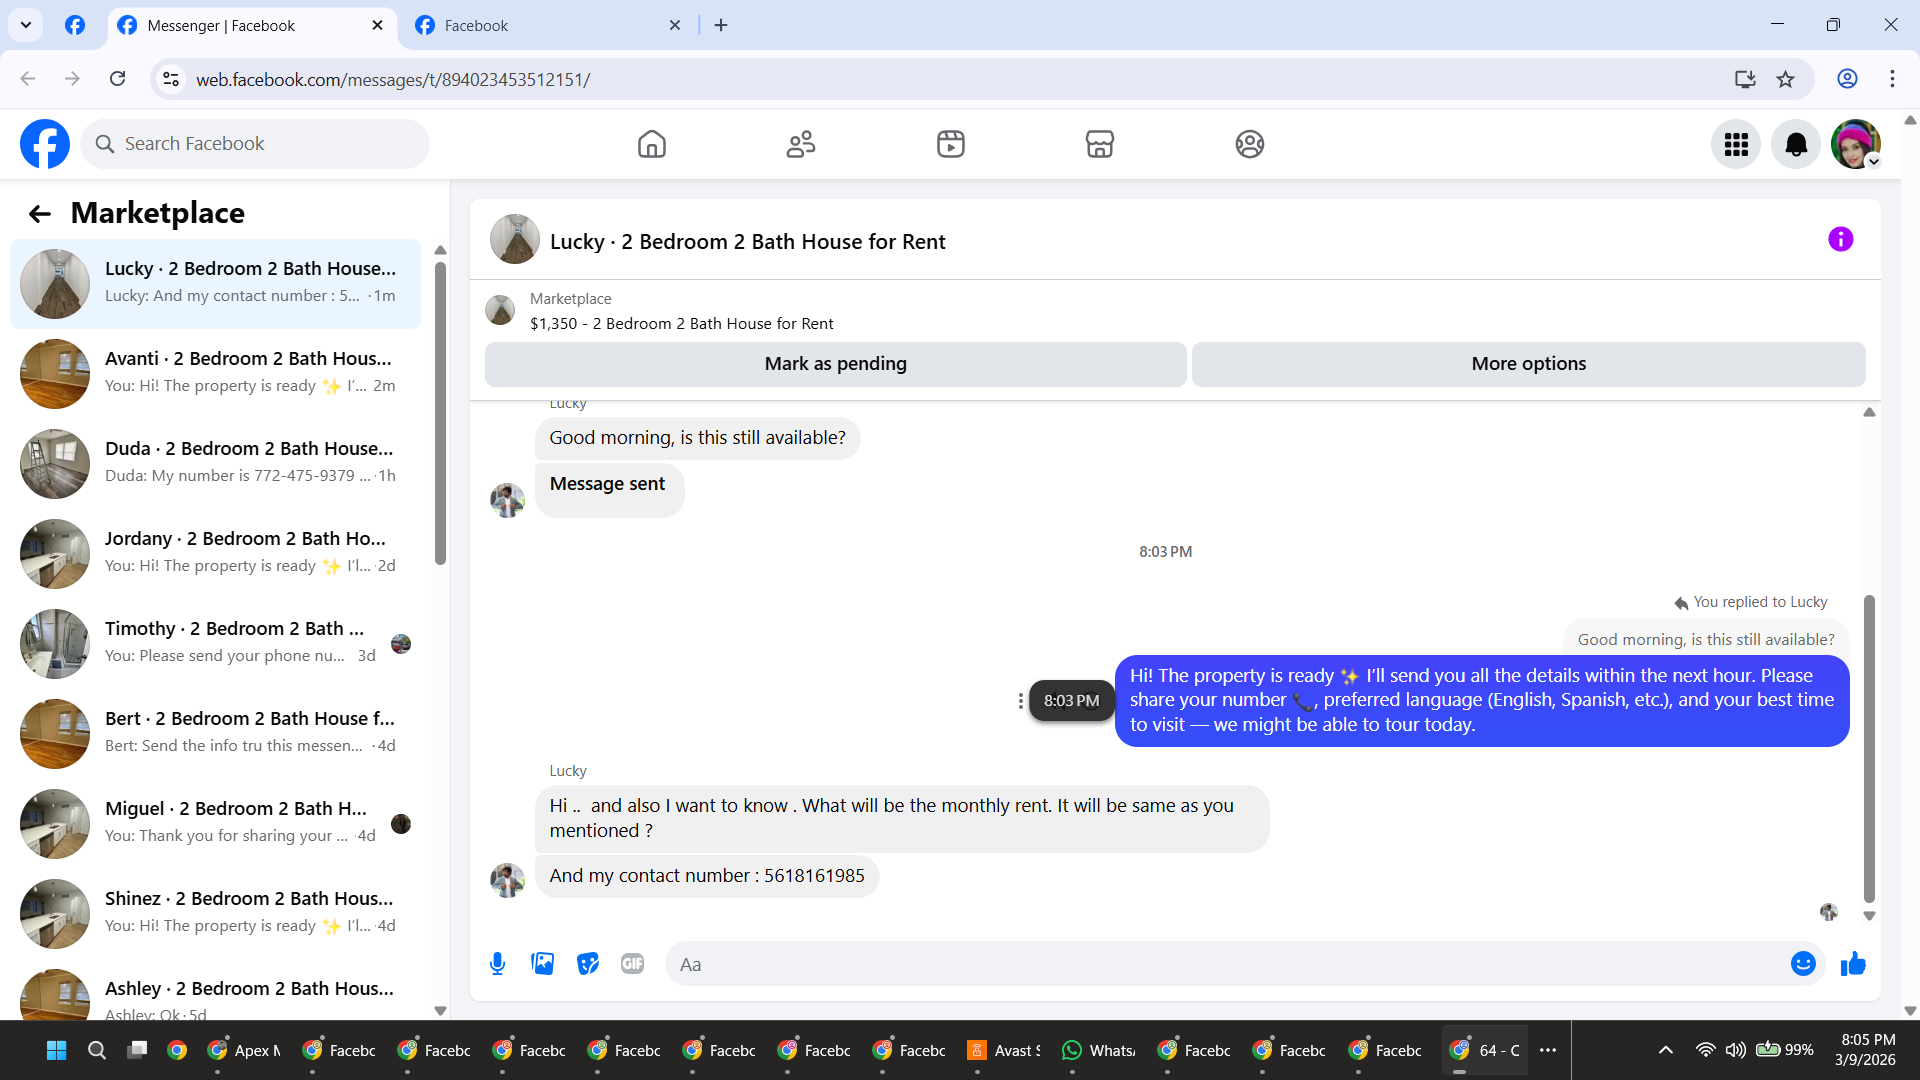Open the notifications bell
Screen dimensions: 1920x1080
[x=1796, y=145]
